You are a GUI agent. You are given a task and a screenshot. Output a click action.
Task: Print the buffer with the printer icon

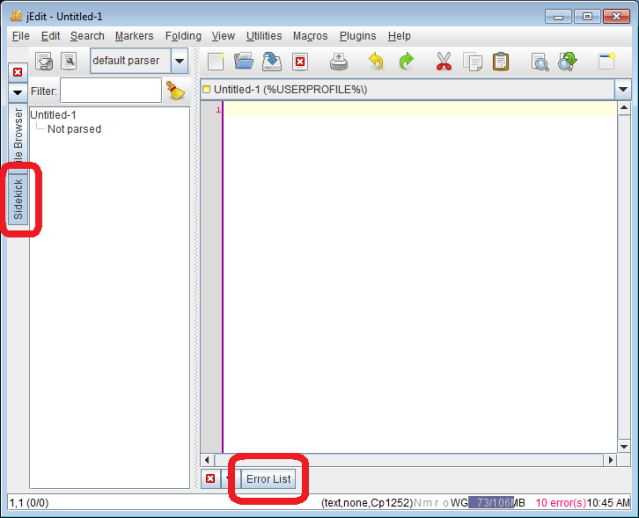coord(339,62)
